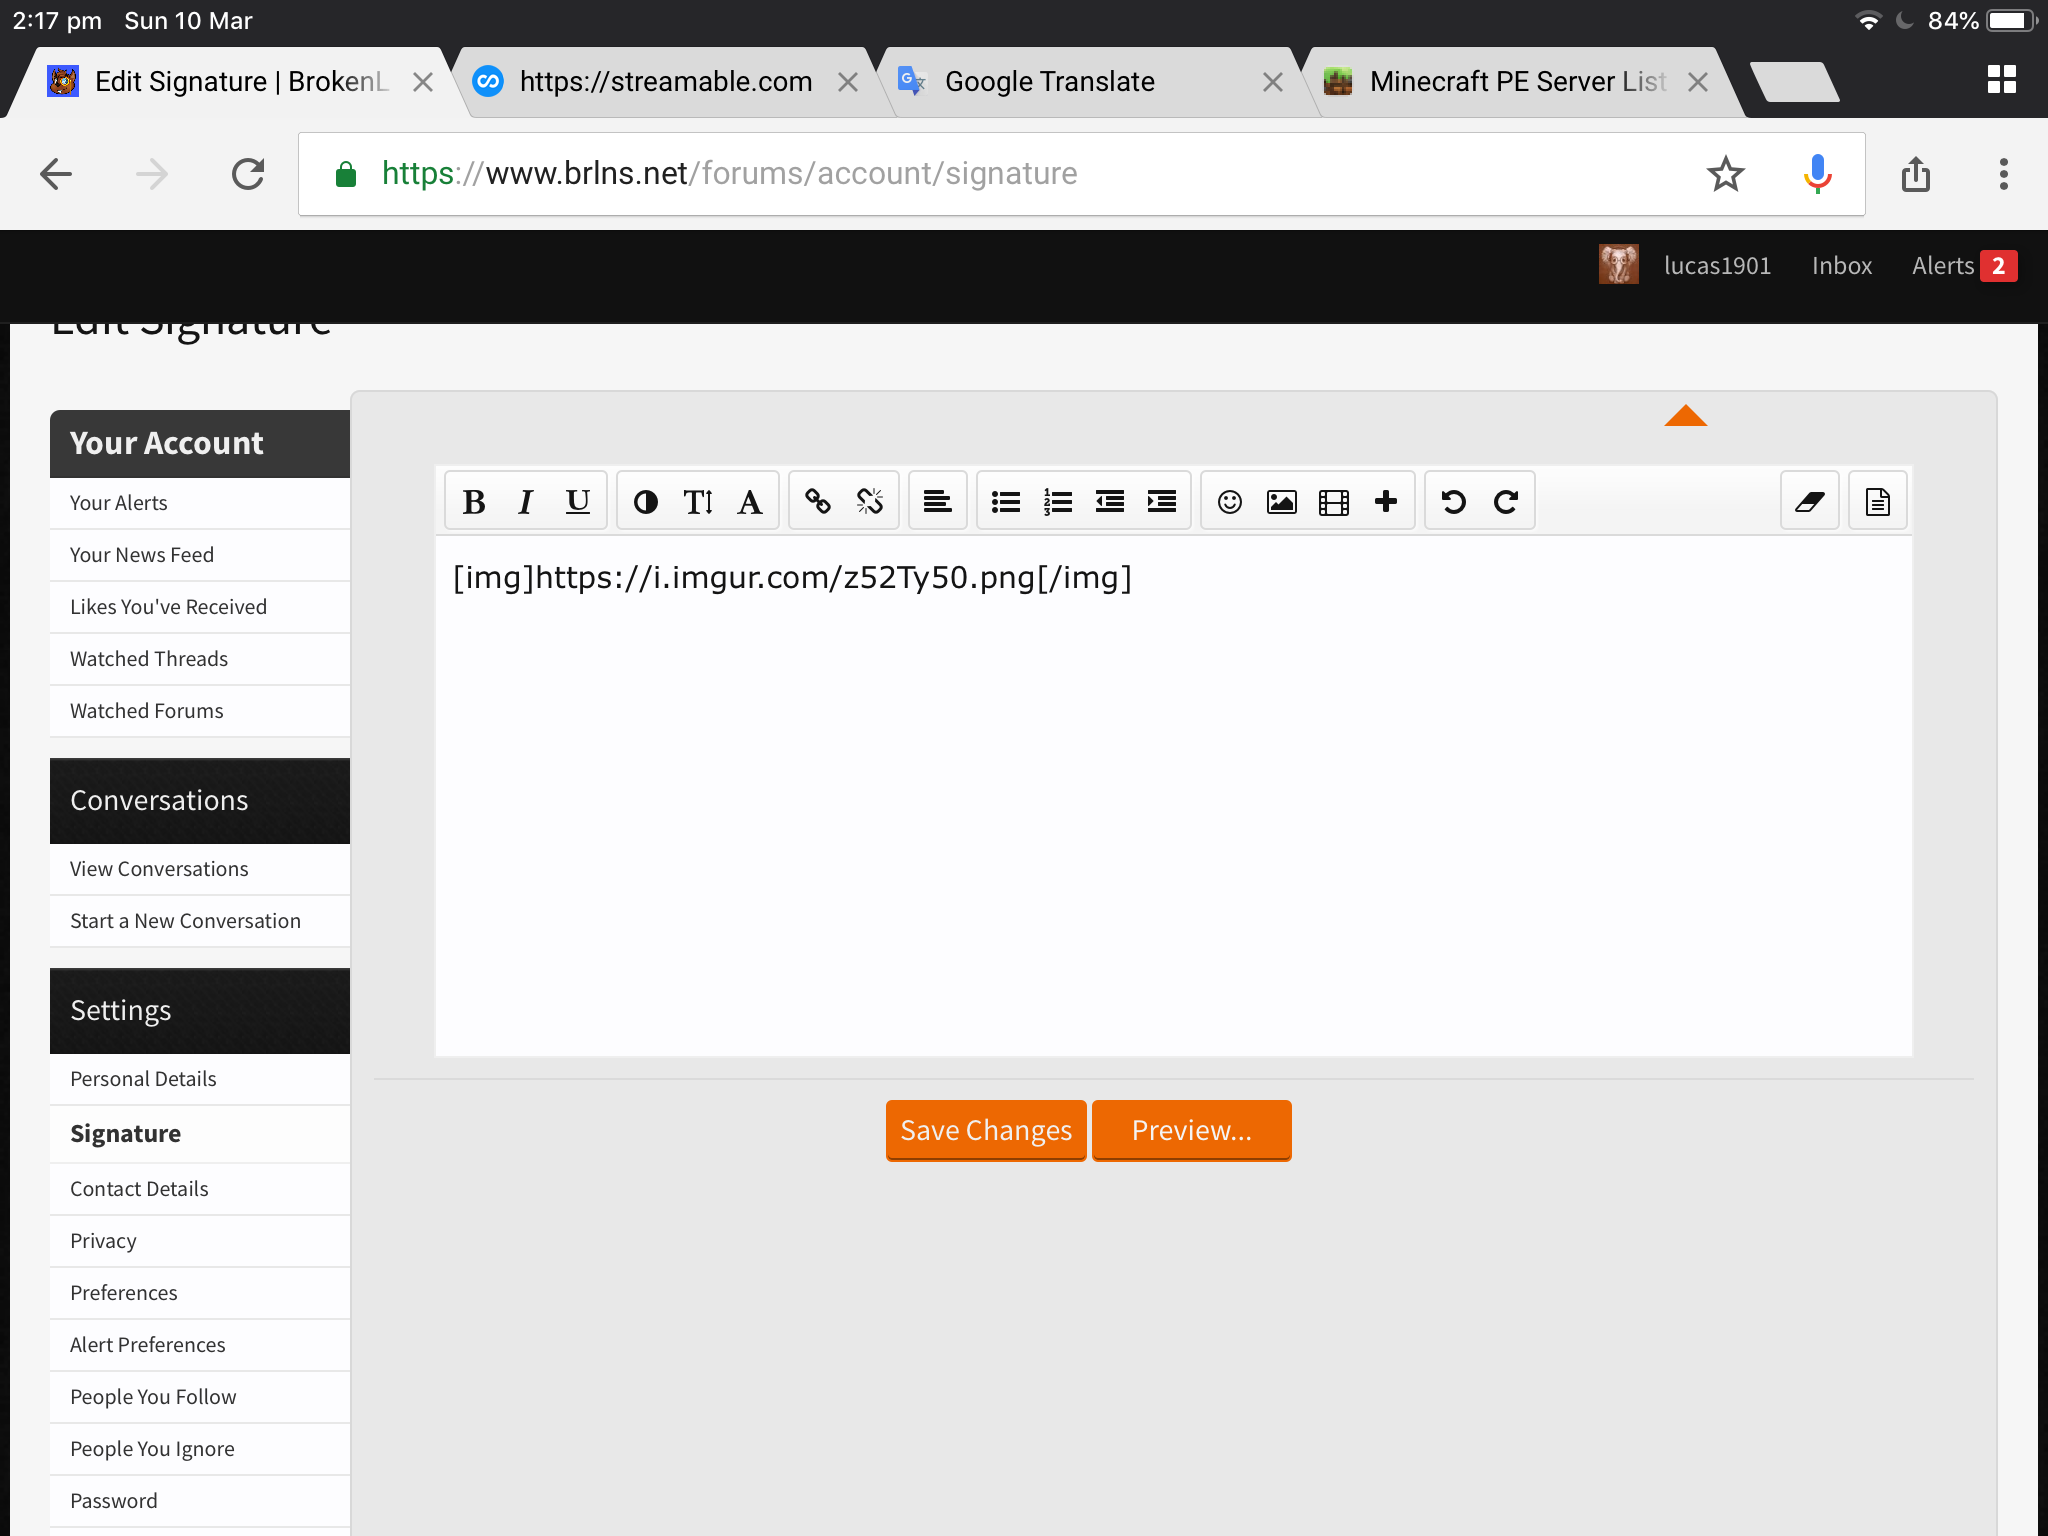
Task: Open the browser three-dot menu
Action: pos(2003,174)
